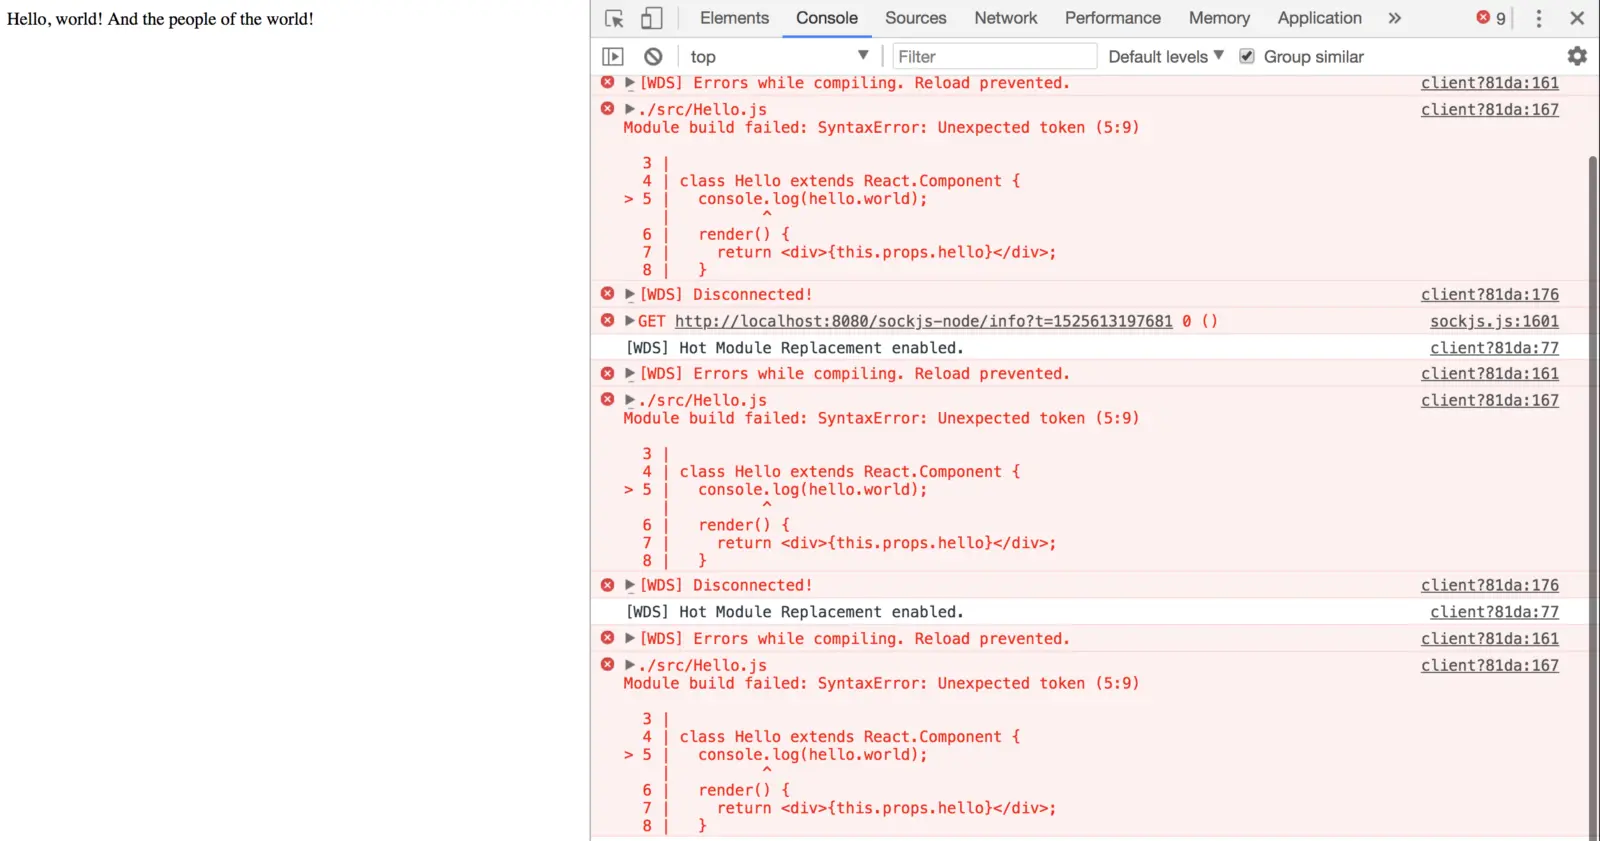Open the Default levels dropdown

[1166, 57]
